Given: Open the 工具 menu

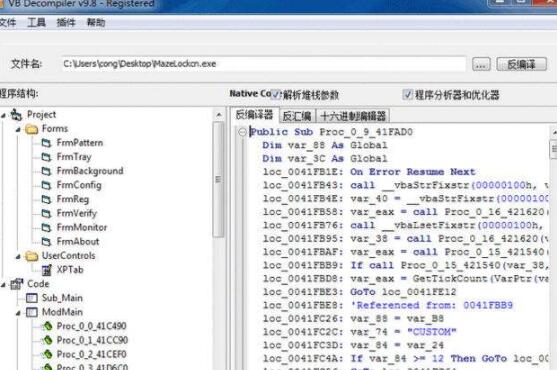Looking at the screenshot, I should pyautogui.click(x=37, y=23).
